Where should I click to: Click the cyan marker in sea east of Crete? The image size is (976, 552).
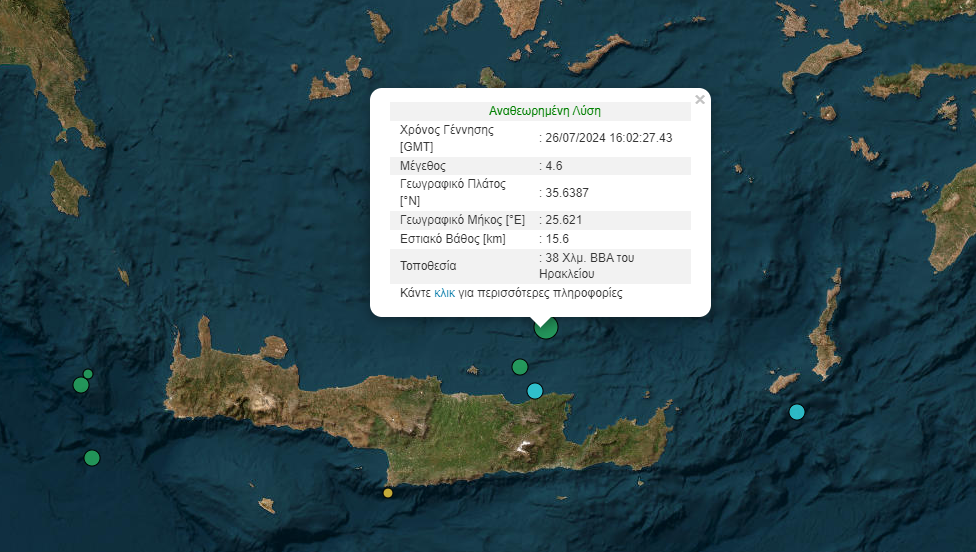(797, 411)
